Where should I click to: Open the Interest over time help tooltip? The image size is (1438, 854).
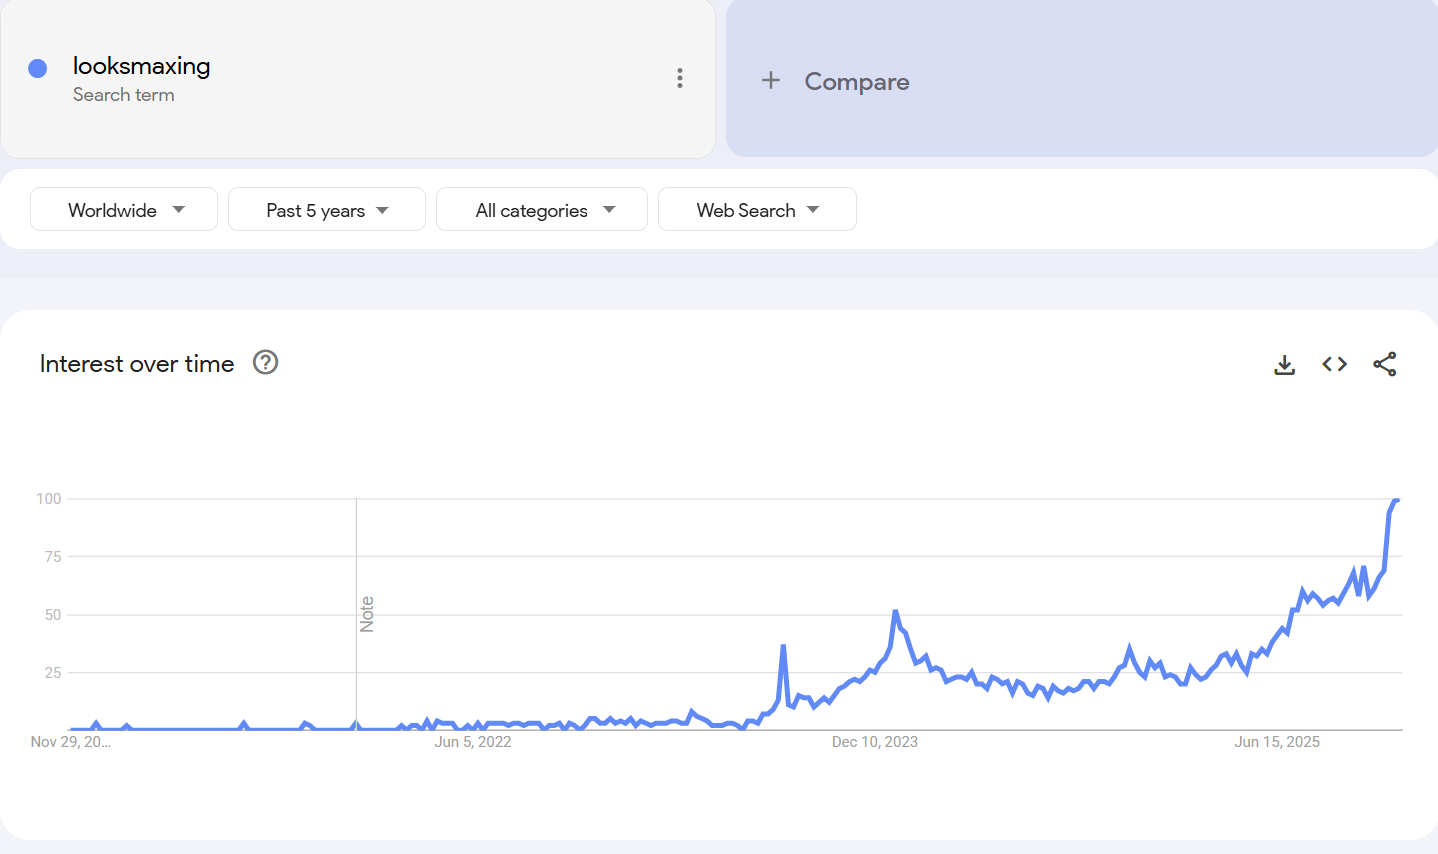pos(265,362)
